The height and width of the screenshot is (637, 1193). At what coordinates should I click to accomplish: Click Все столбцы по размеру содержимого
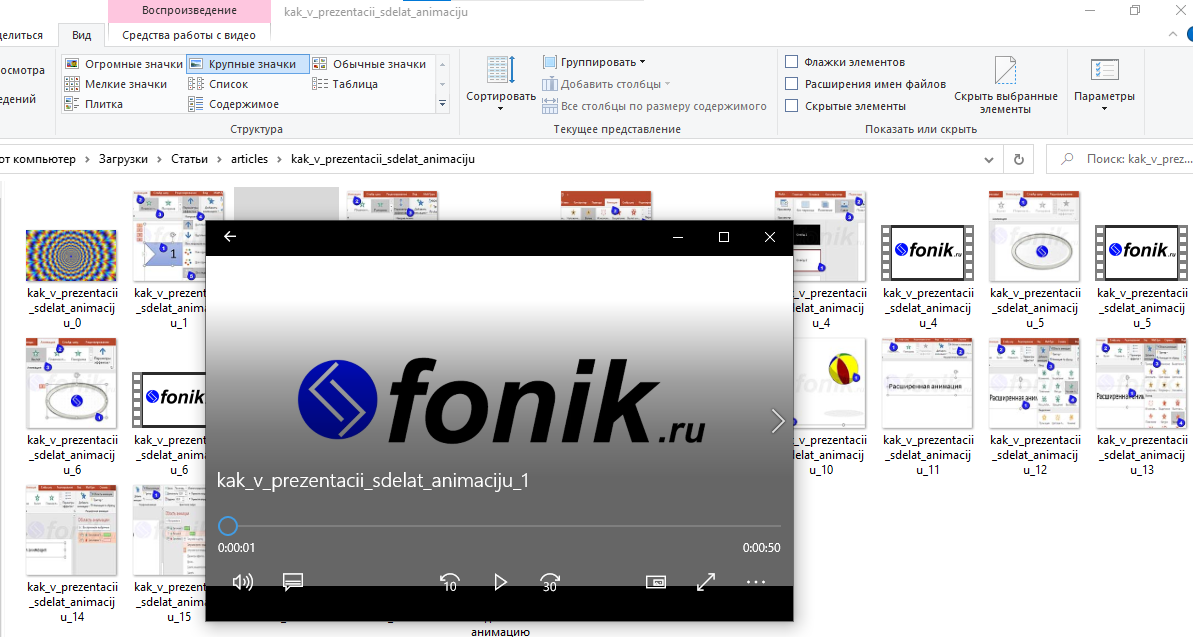(654, 107)
